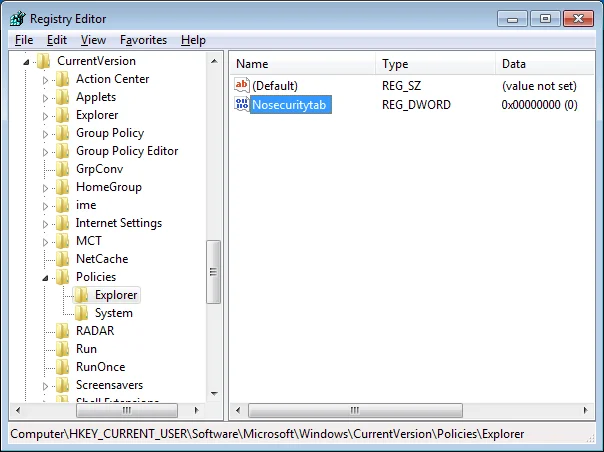This screenshot has width=604, height=452.
Task: Click the RunOnce folder icon
Action: coord(62,367)
